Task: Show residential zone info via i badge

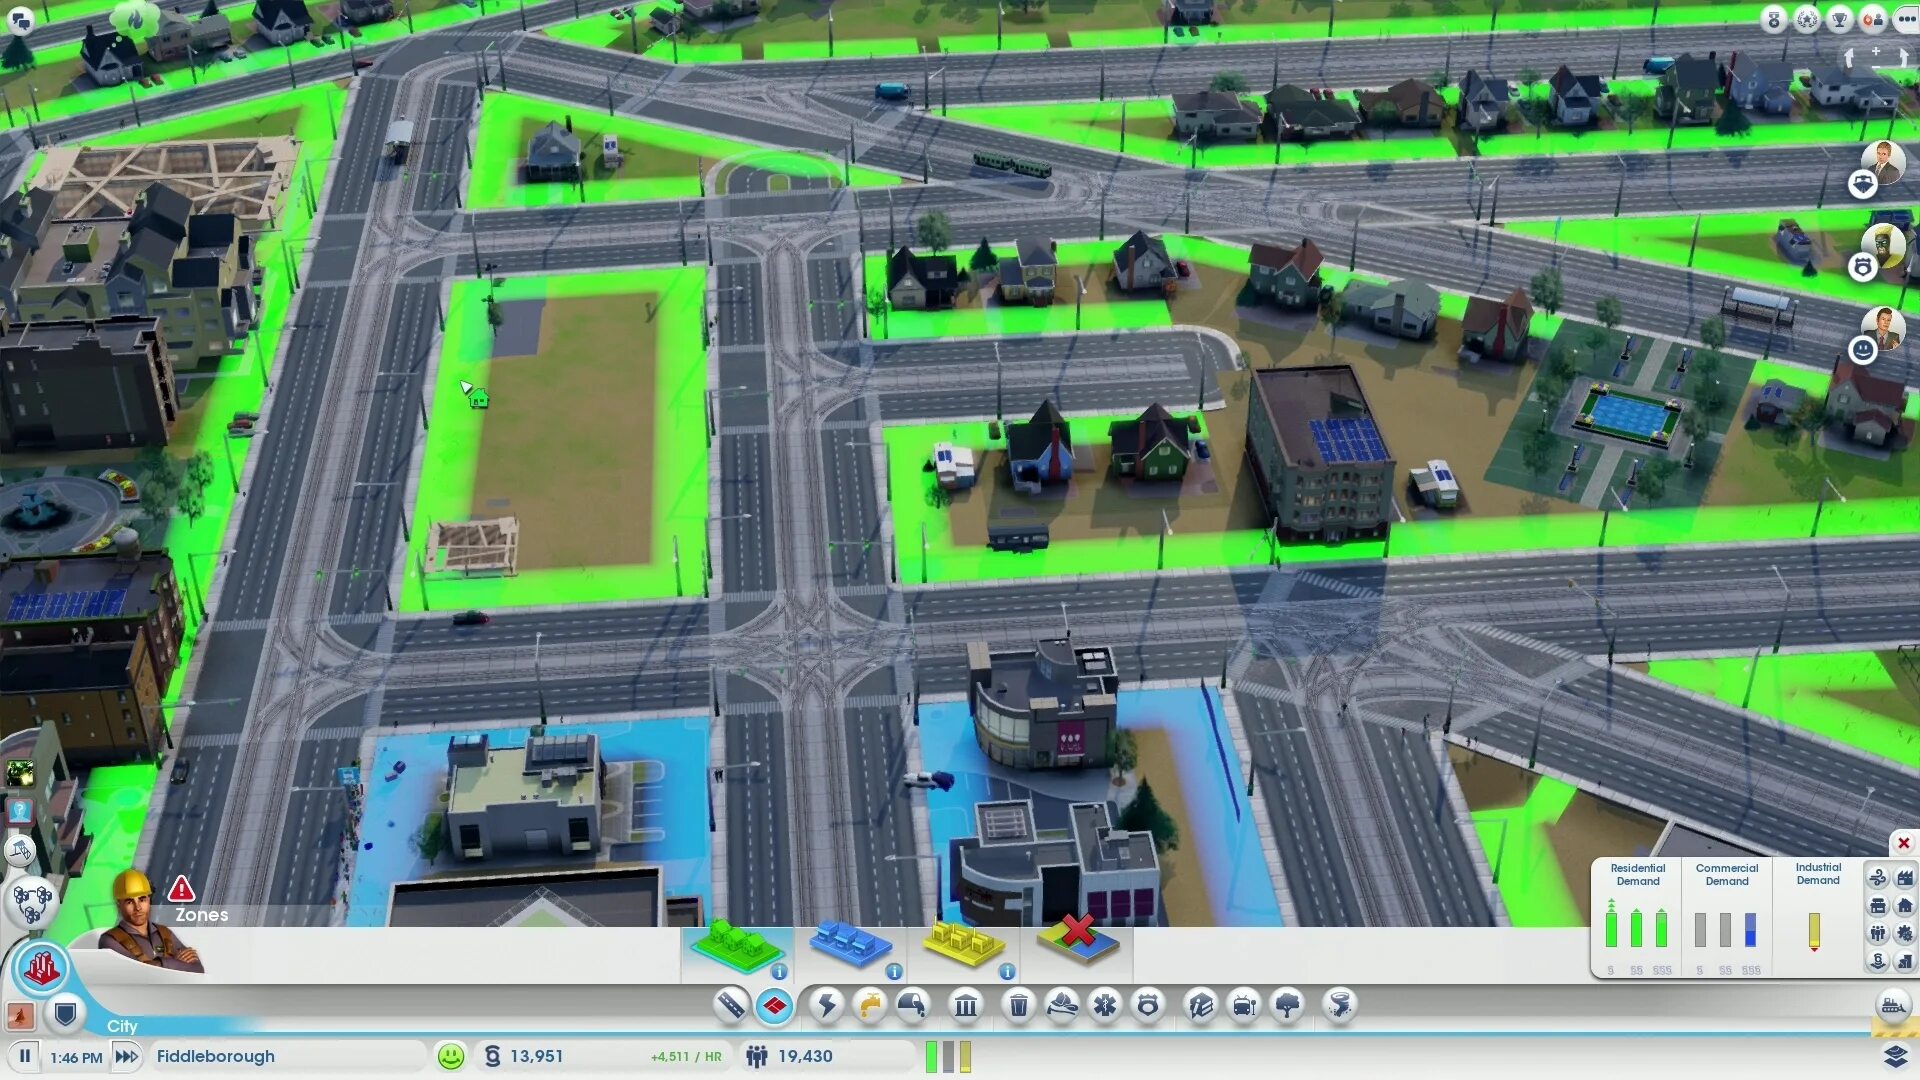Action: pyautogui.click(x=779, y=971)
